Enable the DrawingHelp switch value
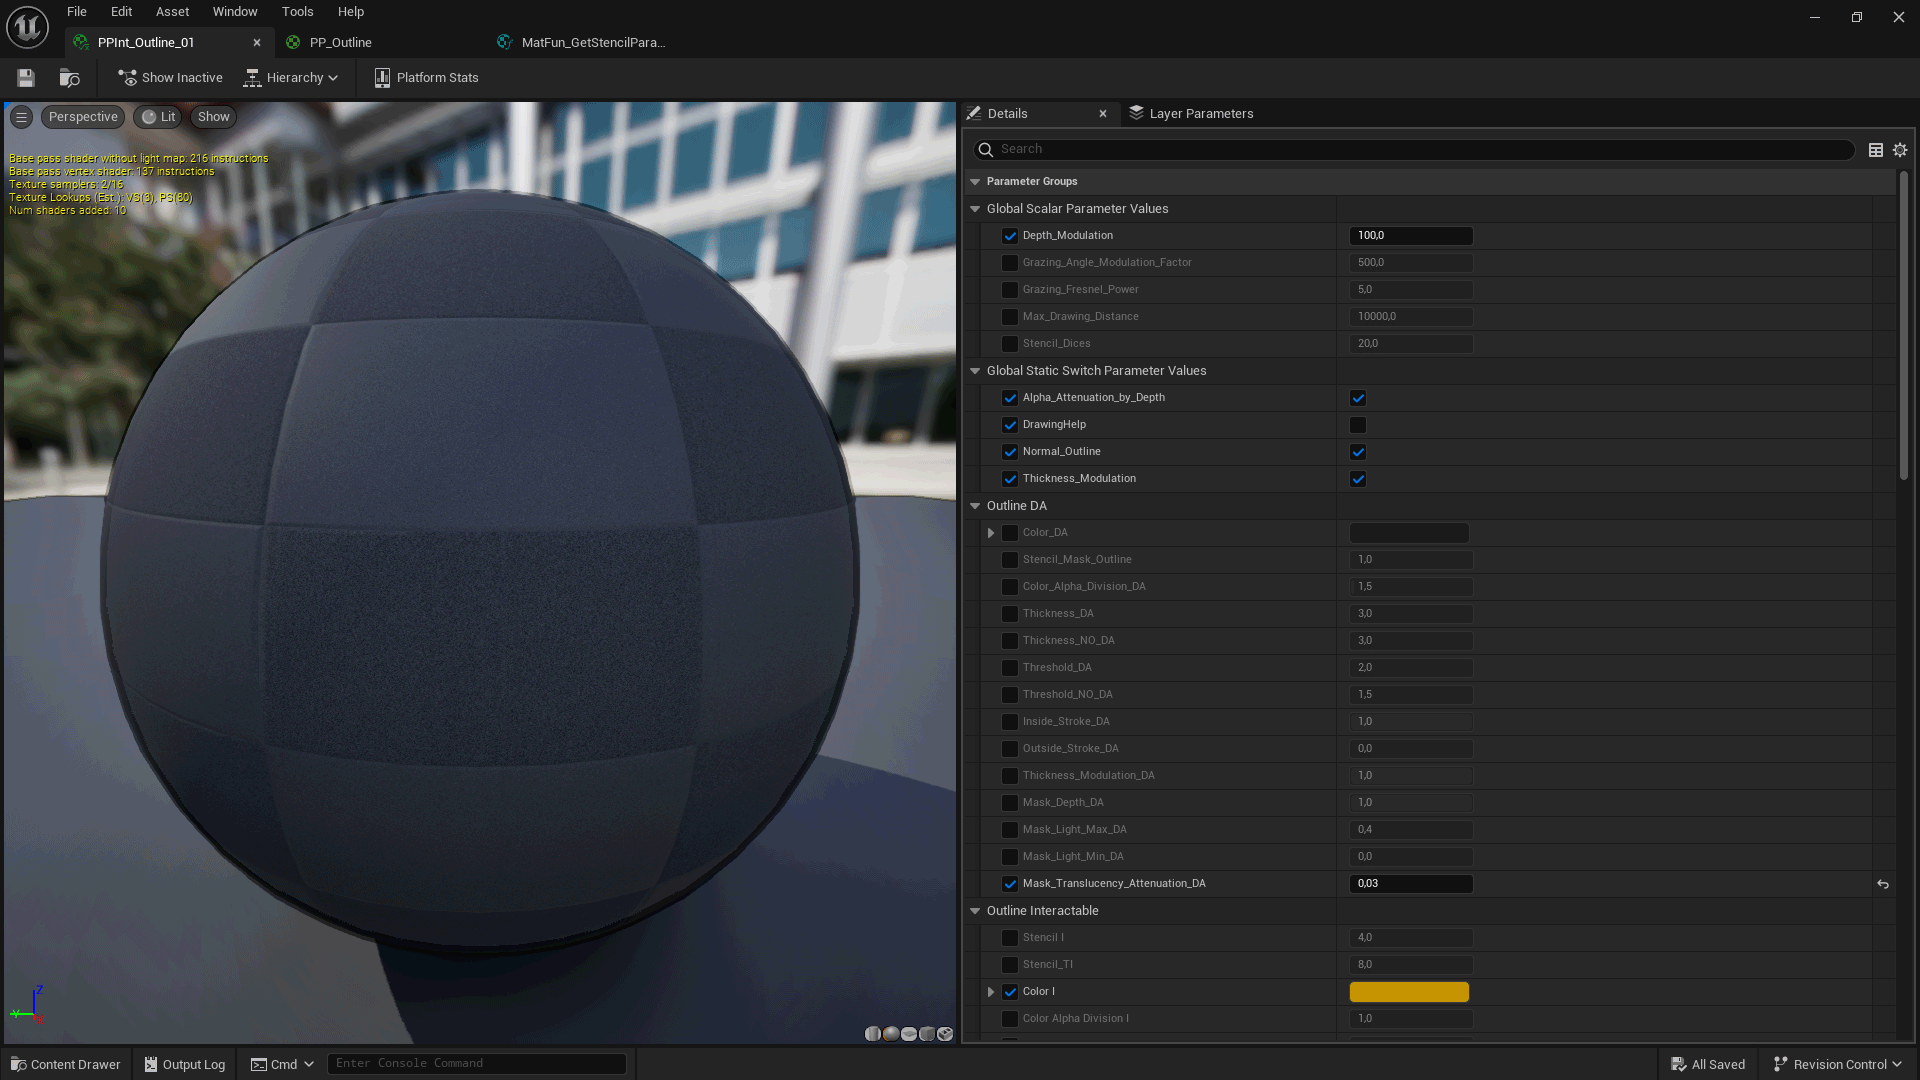This screenshot has height=1080, width=1920. pyautogui.click(x=1358, y=425)
